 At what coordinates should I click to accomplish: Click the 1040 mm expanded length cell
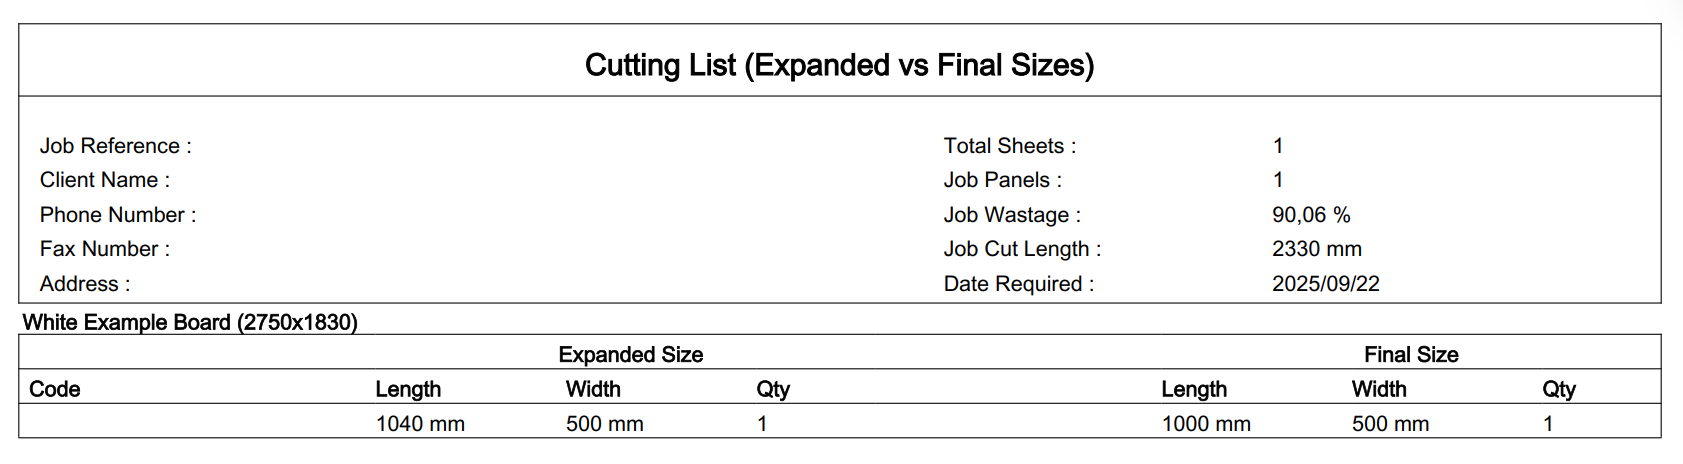tap(420, 424)
